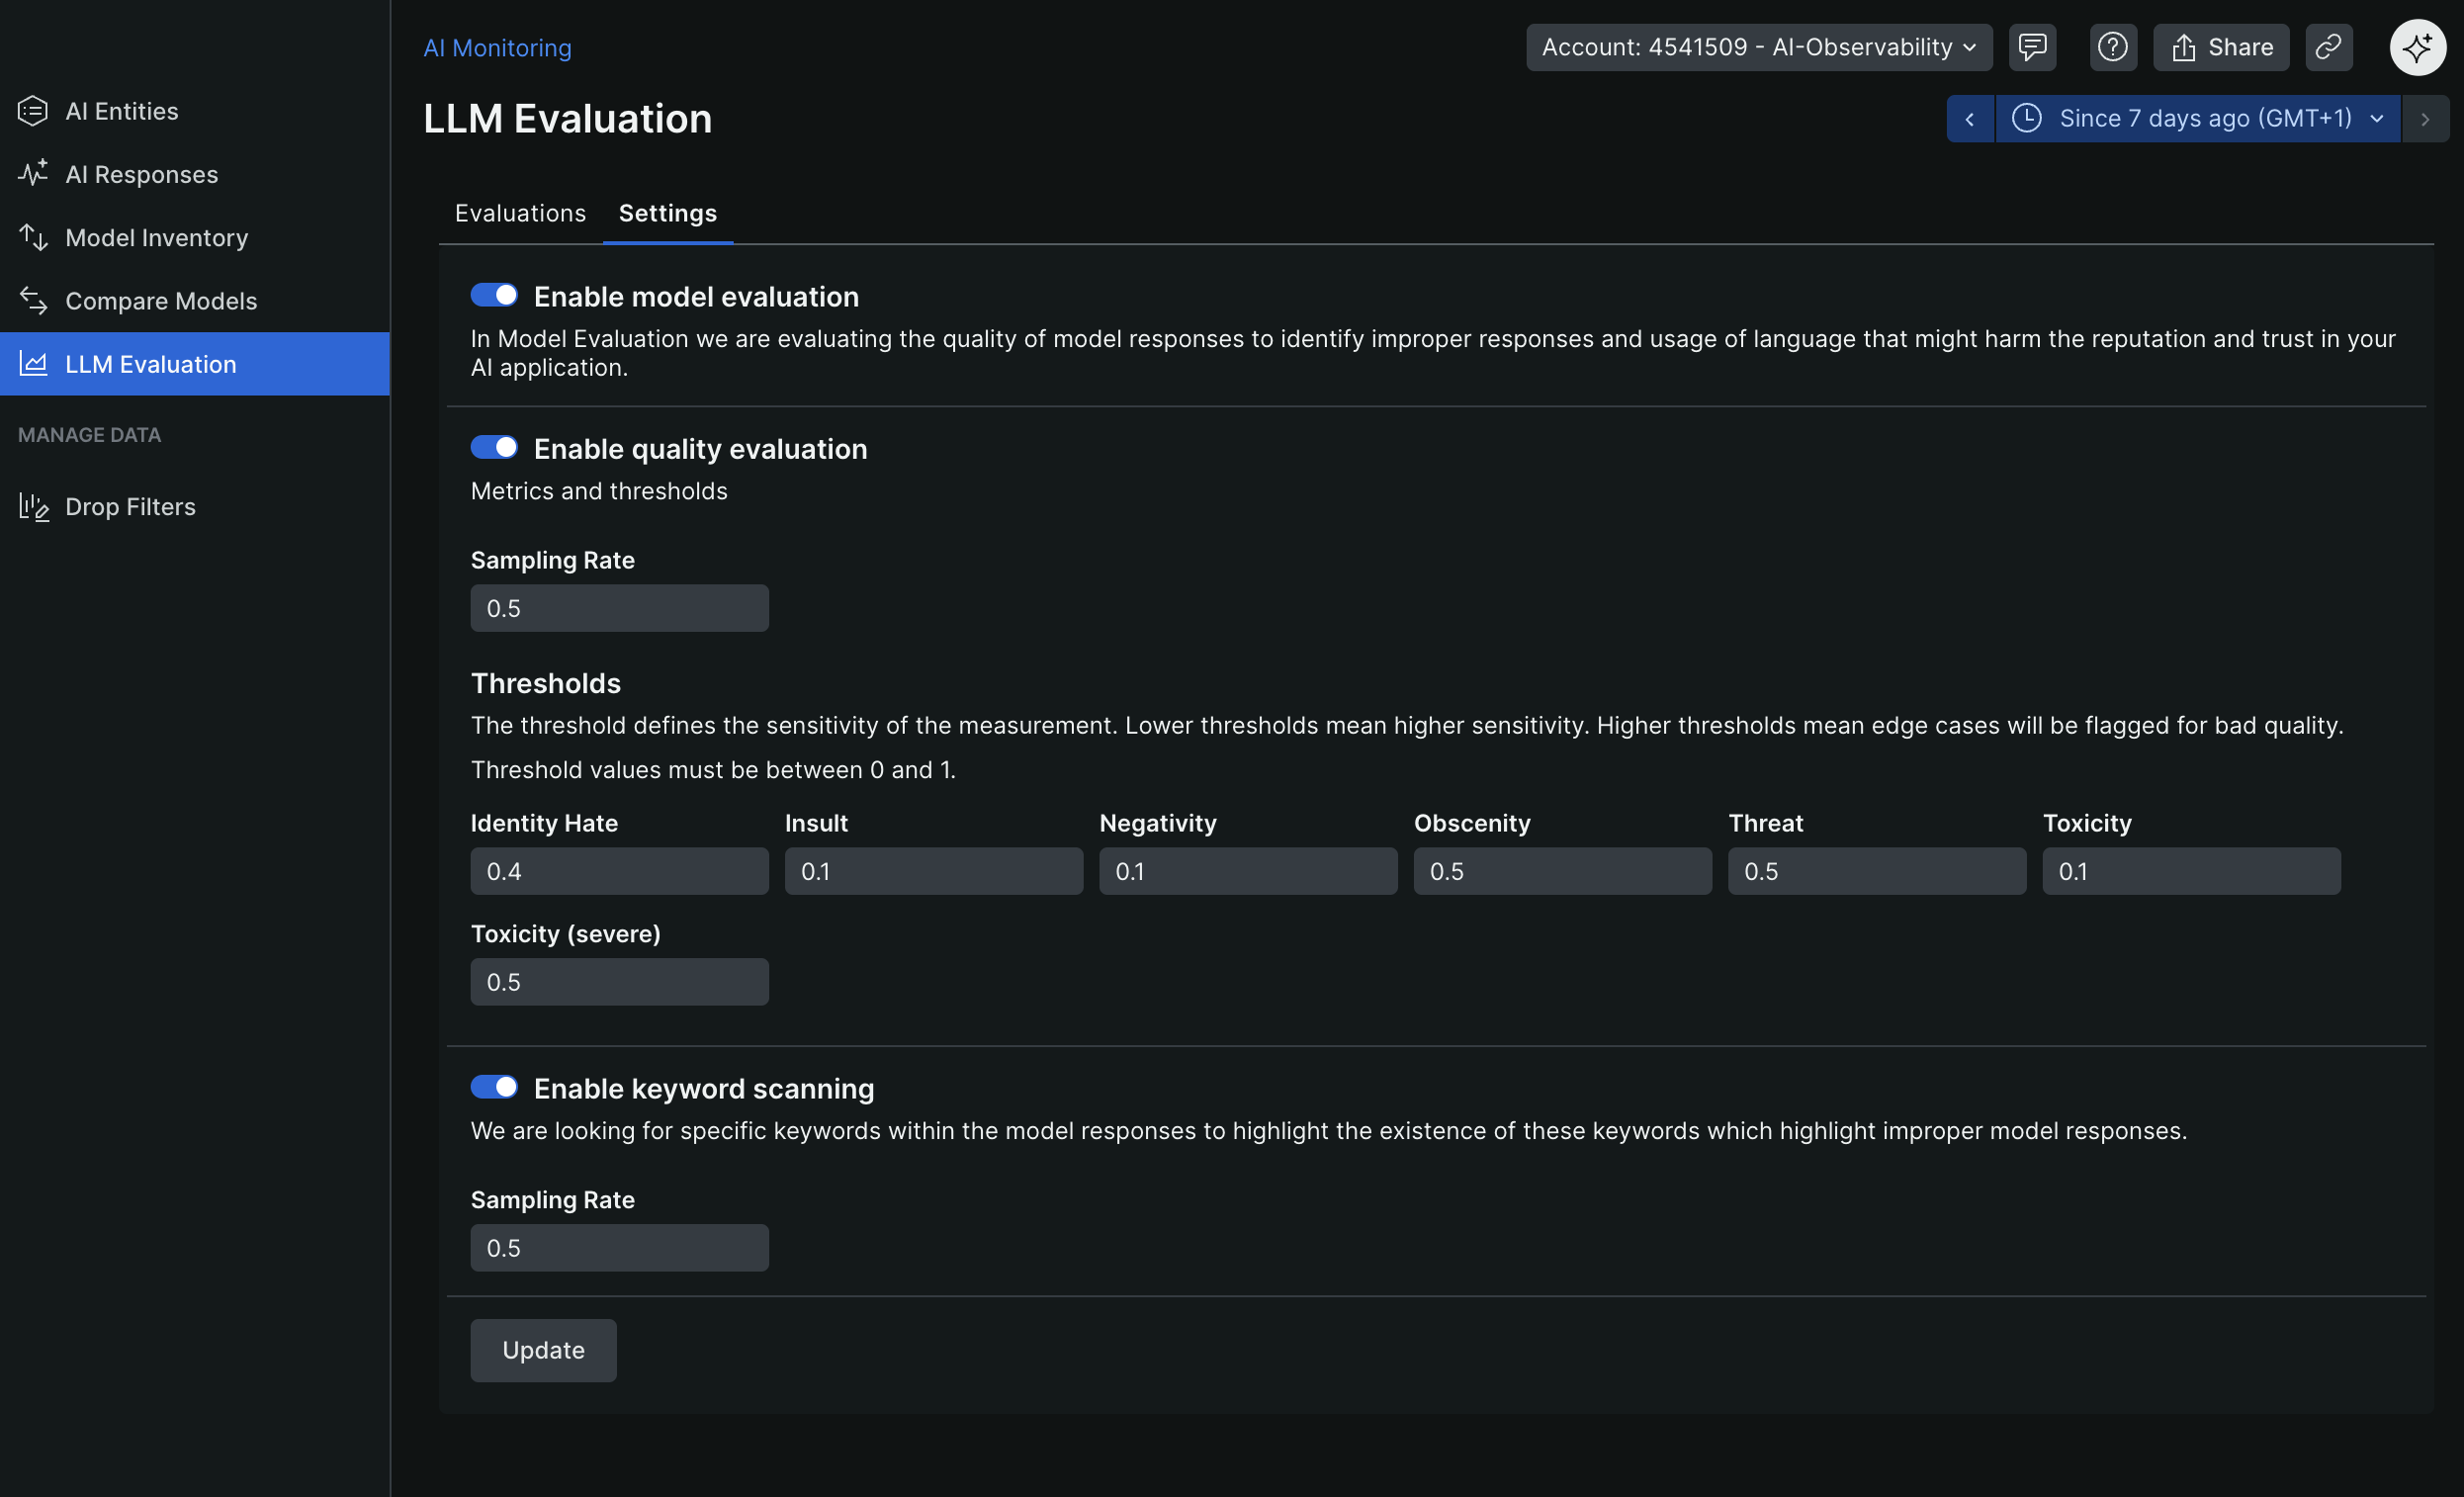Open the AI Entities panel
Viewport: 2464px width, 1497px height.
(122, 110)
